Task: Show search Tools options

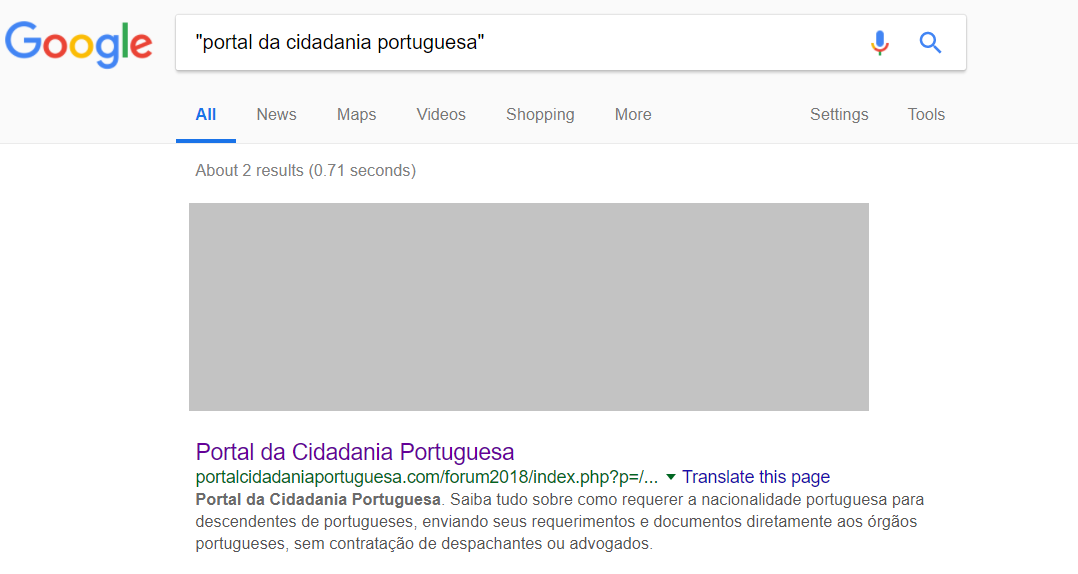Action: pos(926,115)
